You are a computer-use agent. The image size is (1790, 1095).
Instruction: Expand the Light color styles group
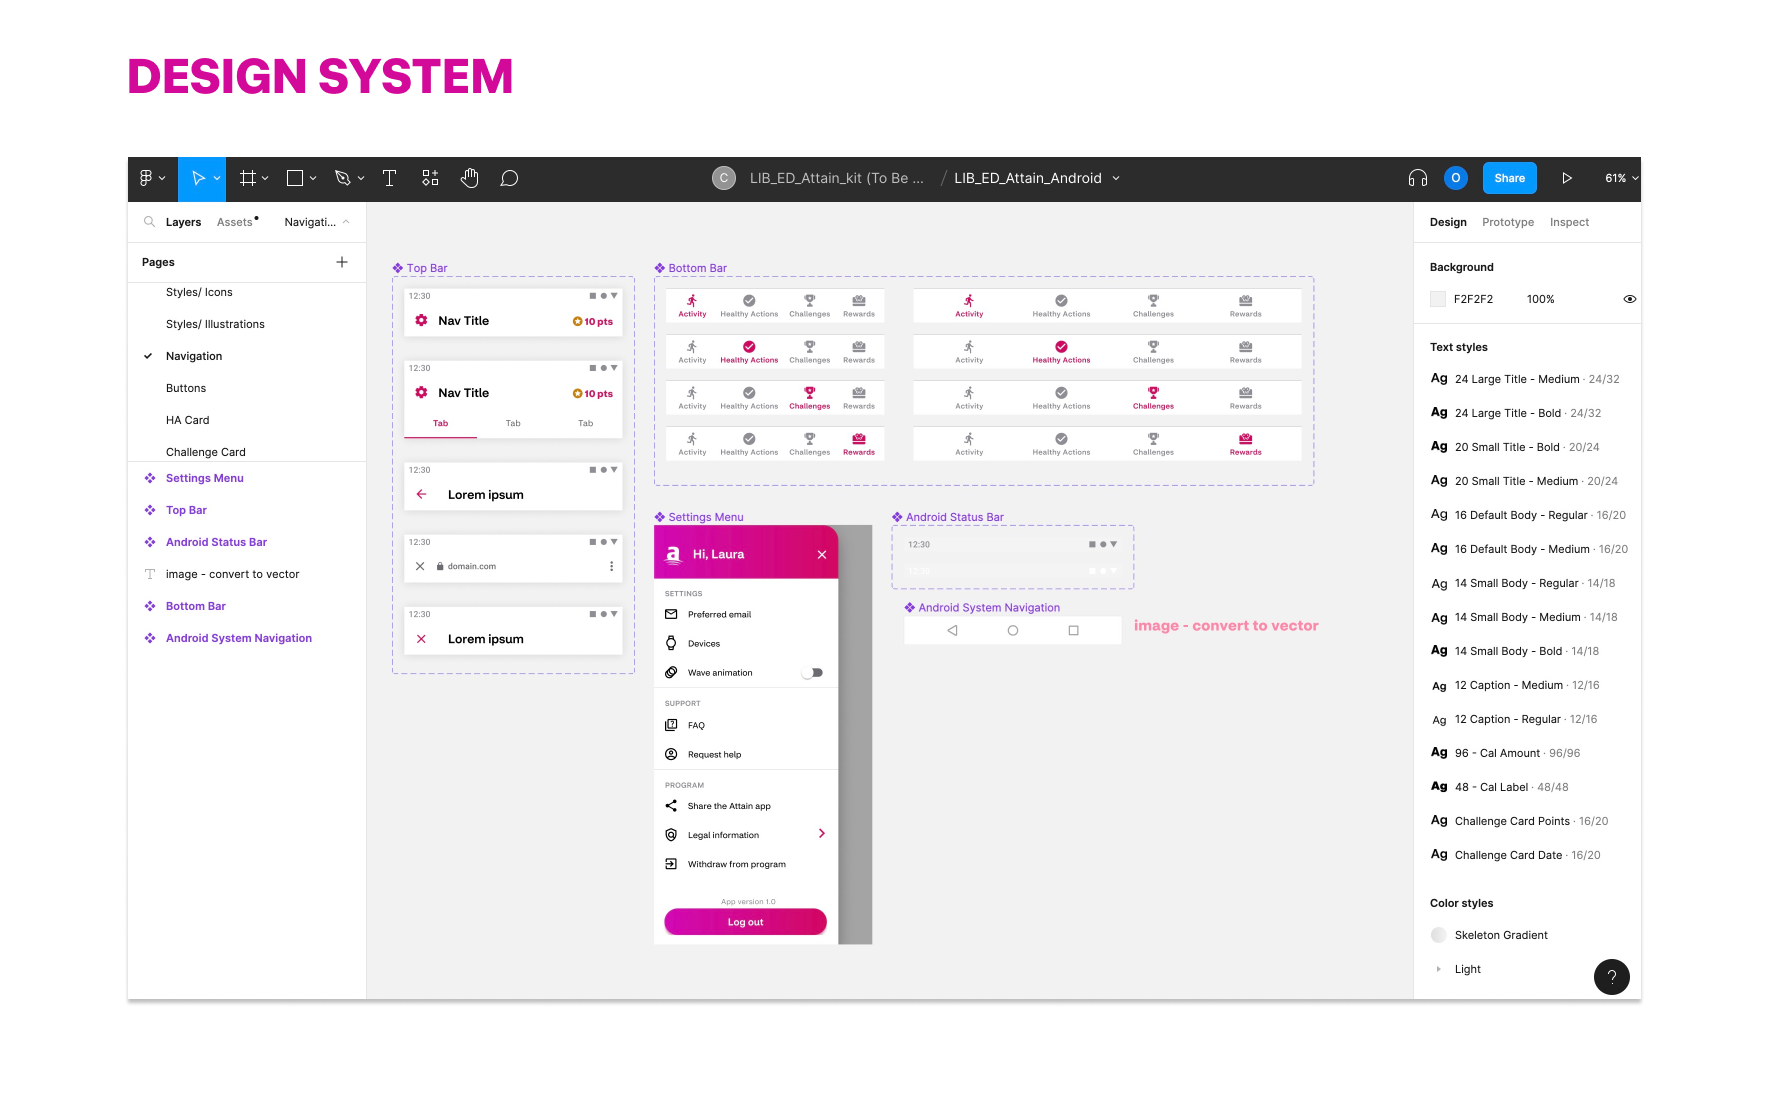(1438, 969)
